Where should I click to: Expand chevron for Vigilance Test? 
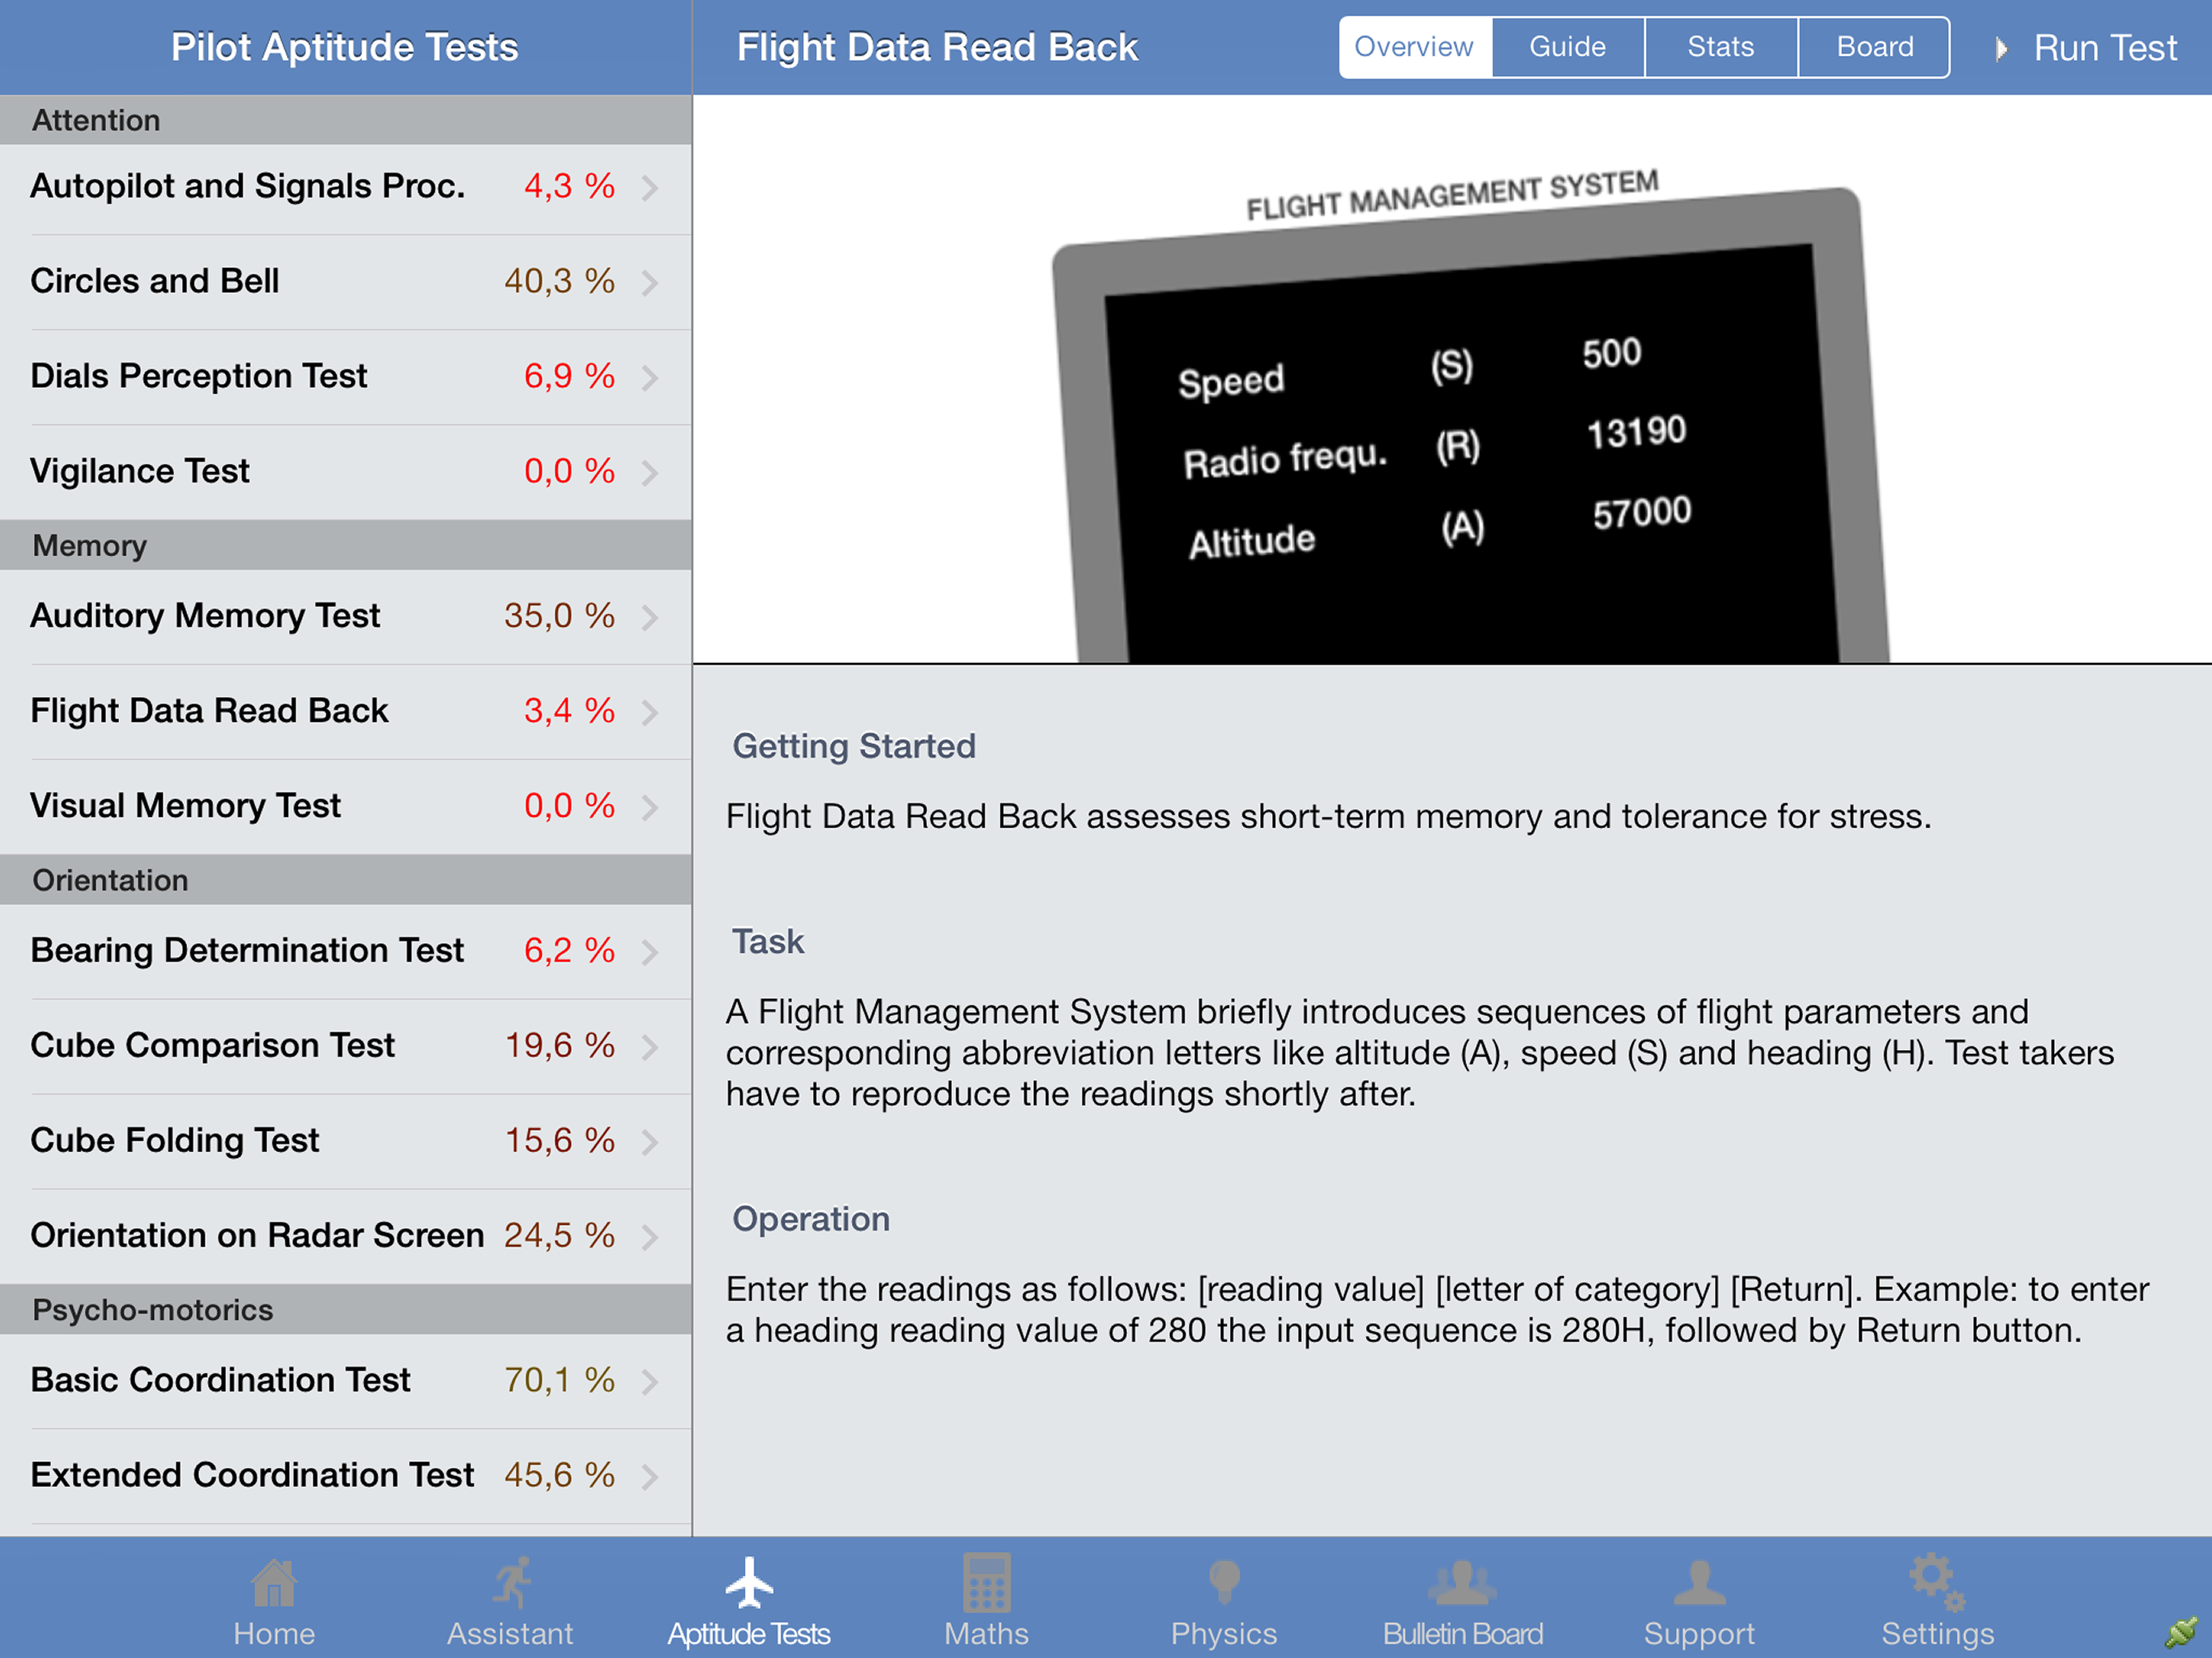[x=651, y=472]
